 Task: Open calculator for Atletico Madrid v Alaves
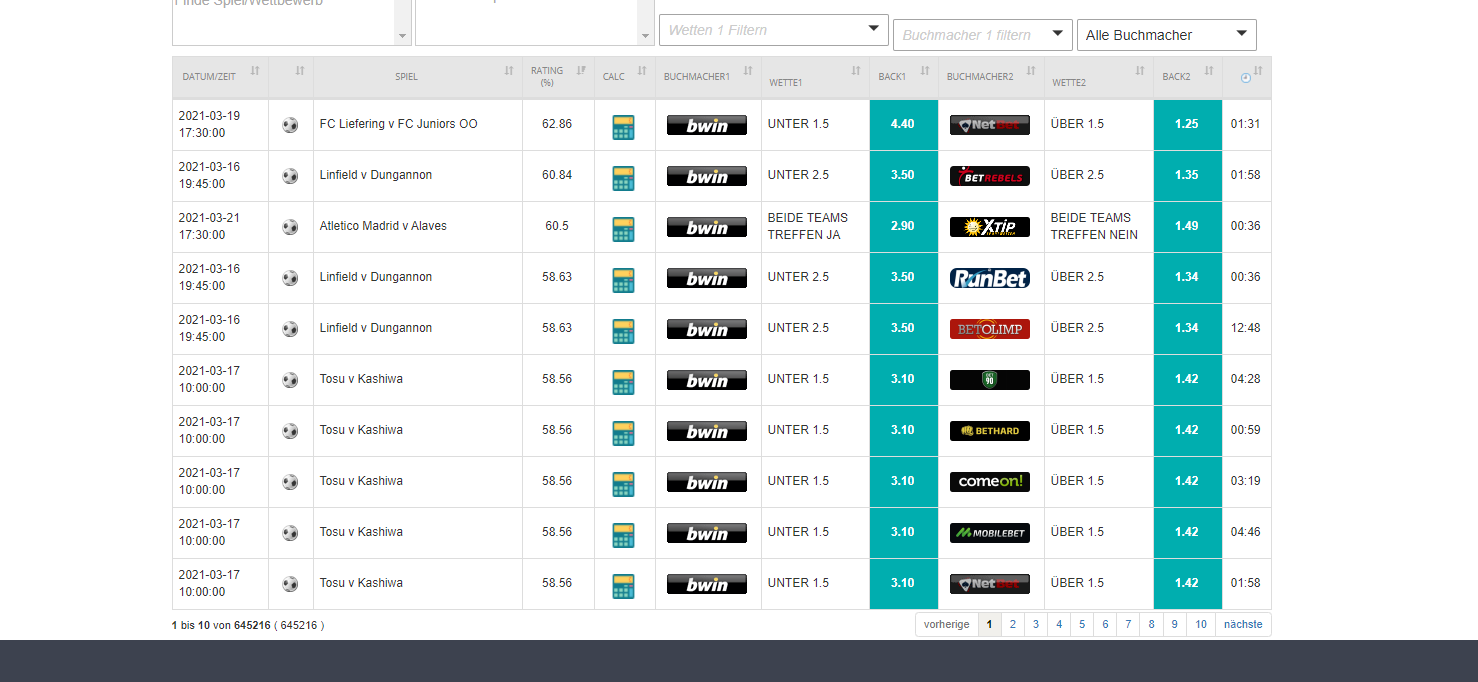pyautogui.click(x=624, y=229)
